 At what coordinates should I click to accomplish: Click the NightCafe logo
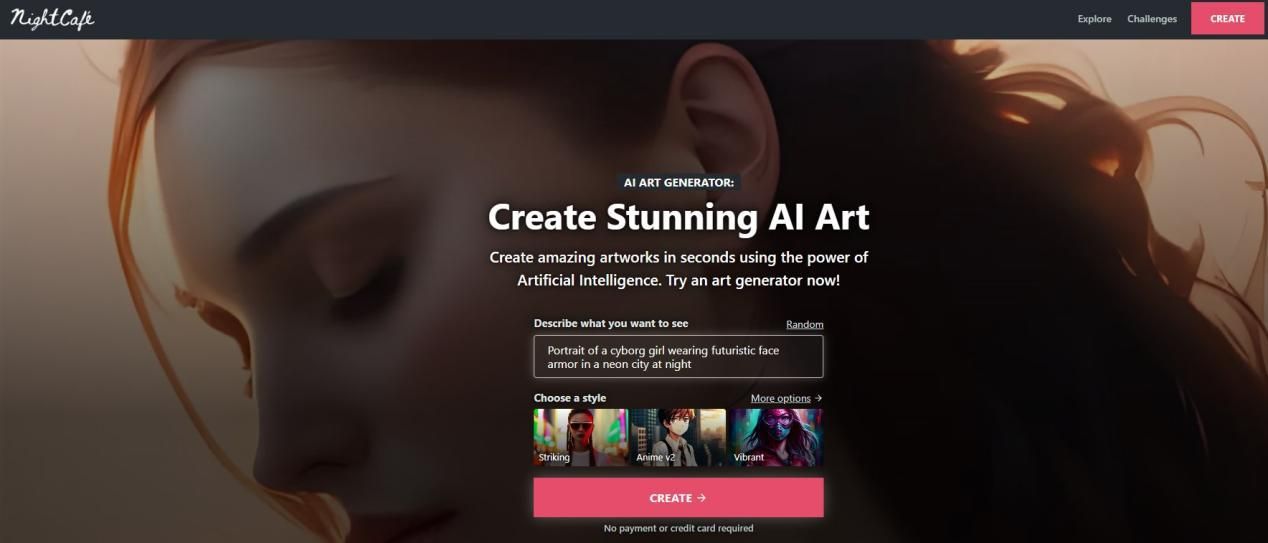click(52, 18)
